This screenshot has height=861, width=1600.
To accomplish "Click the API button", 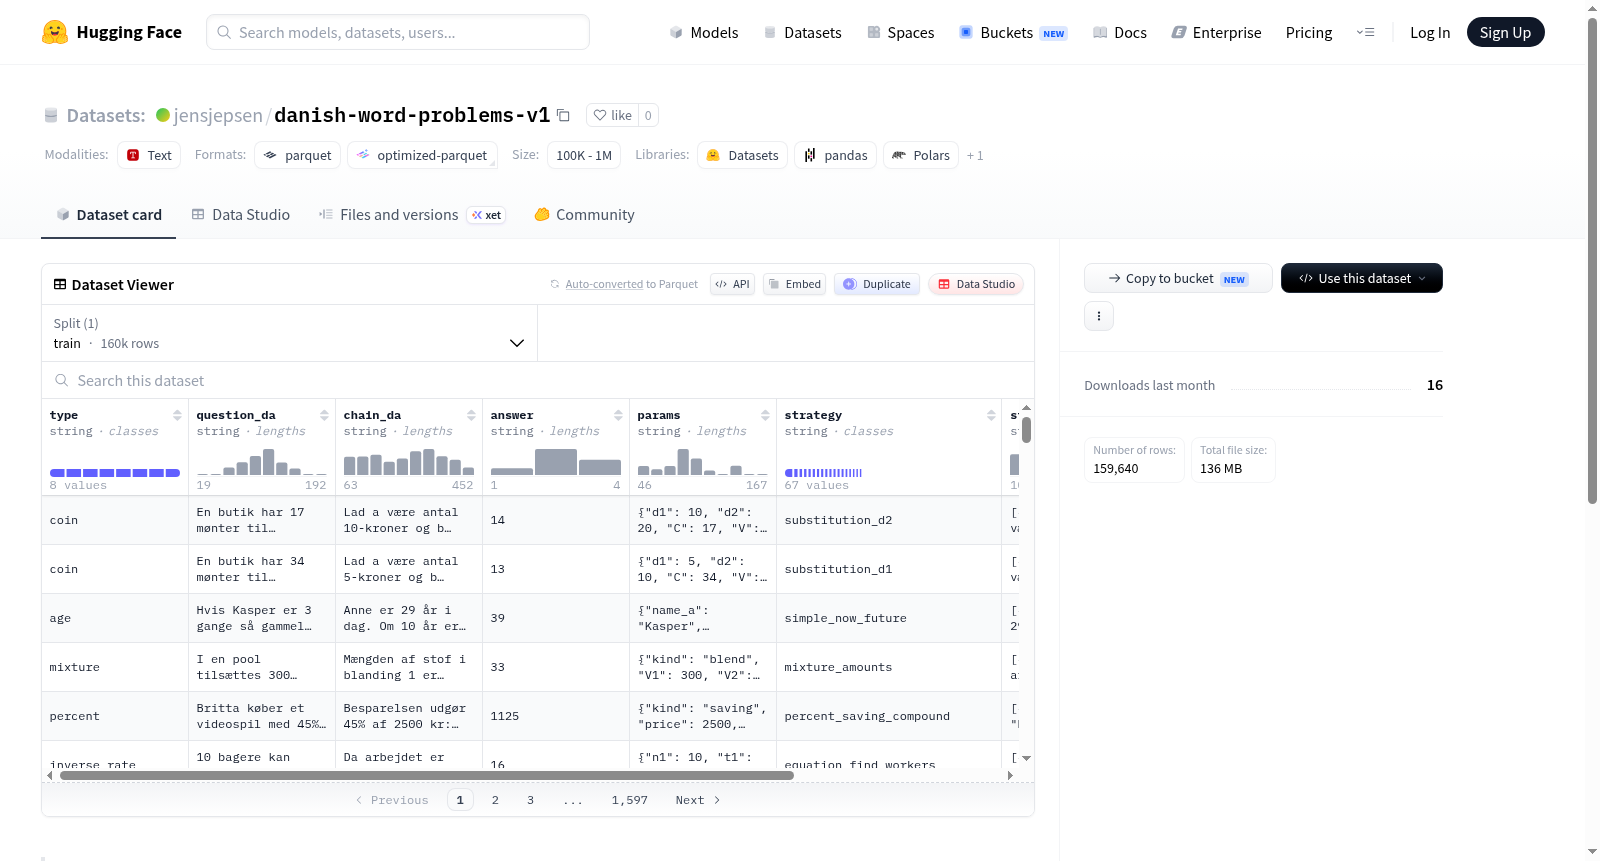I will coord(732,284).
